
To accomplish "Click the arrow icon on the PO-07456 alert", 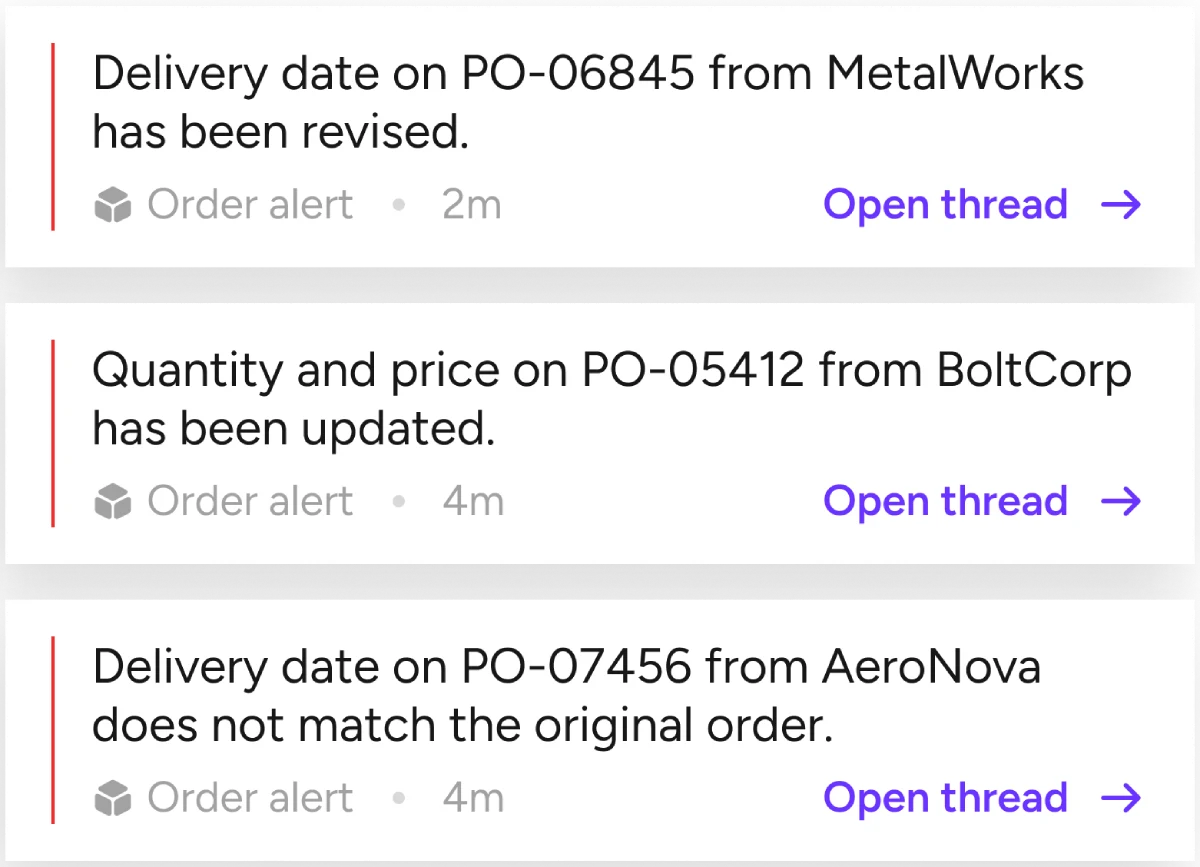I will tap(1121, 798).
